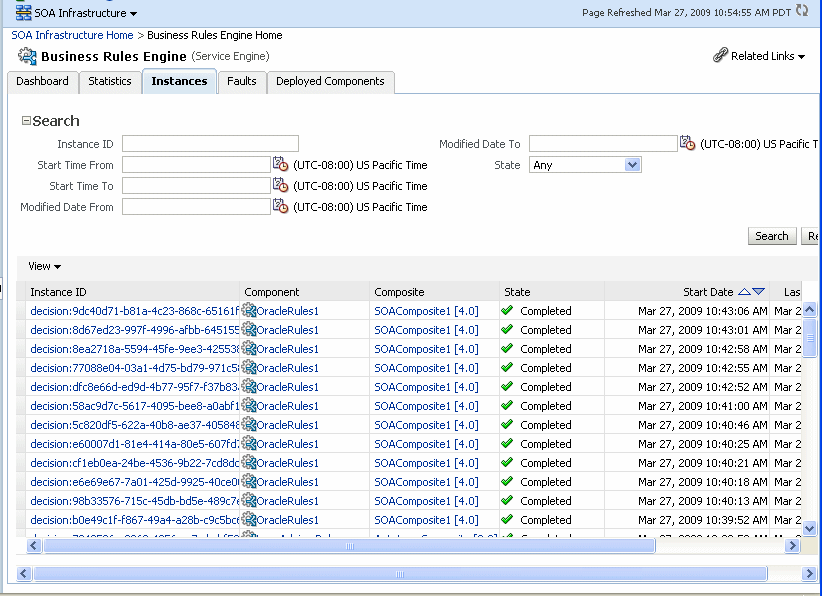Viewport: 822px width, 596px height.
Task: Switch to the Statistics tab
Action: (110, 82)
